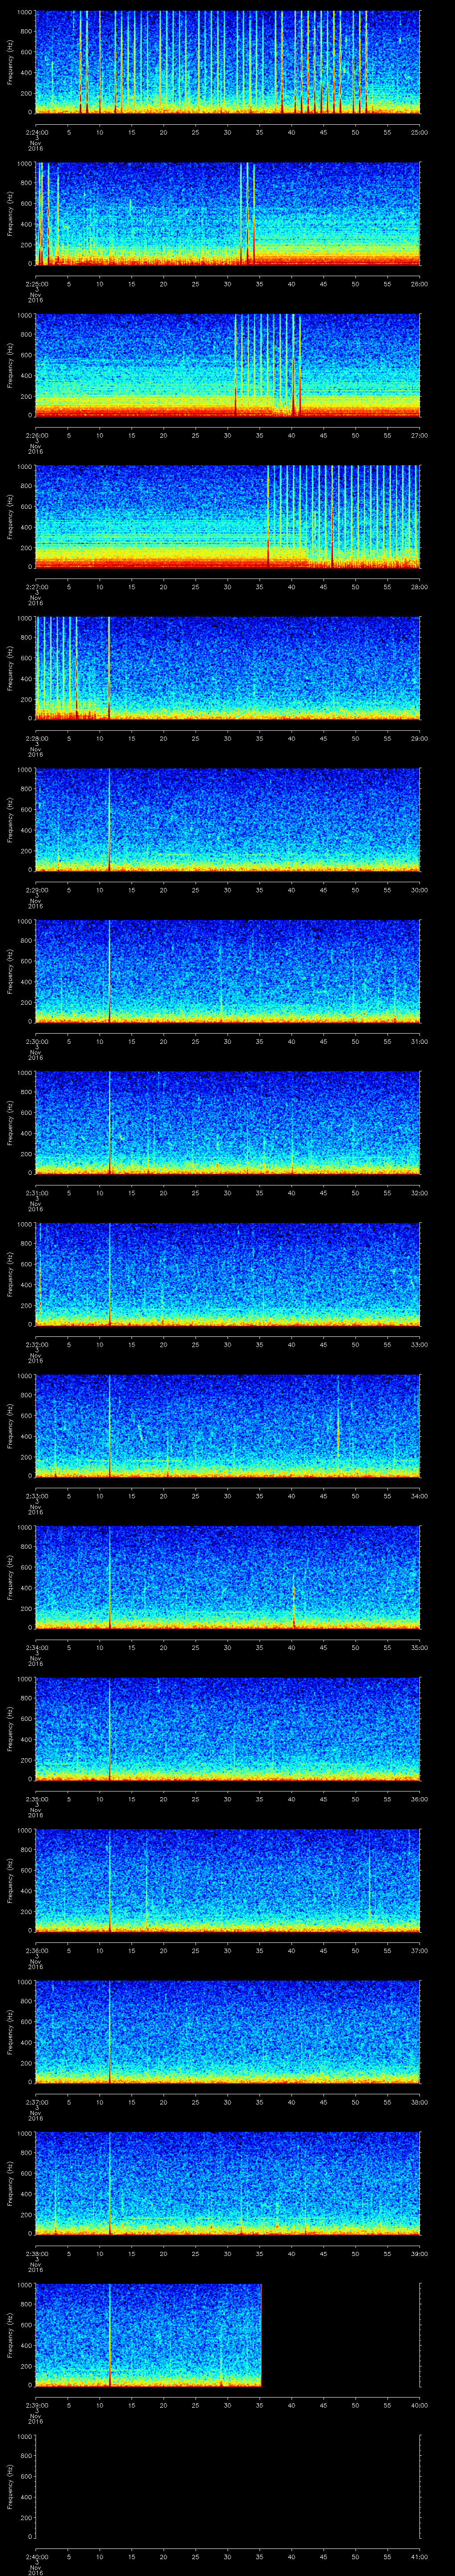The height and width of the screenshot is (2576, 455).
Task: Click the Frequency (Hz) axis label of the 2:24:00 panel
Action: [x=11, y=62]
